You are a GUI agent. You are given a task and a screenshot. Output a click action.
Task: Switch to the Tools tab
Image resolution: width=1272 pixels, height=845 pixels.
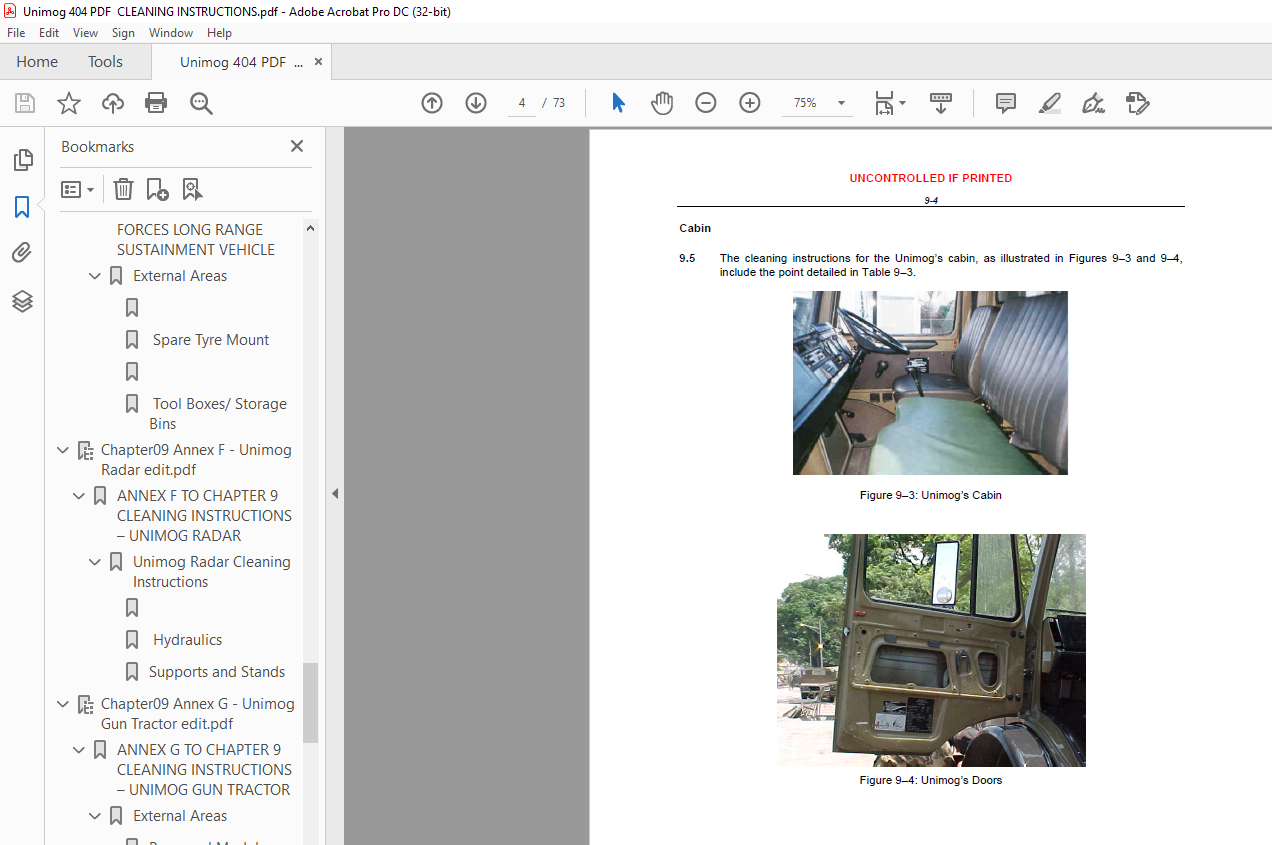105,62
